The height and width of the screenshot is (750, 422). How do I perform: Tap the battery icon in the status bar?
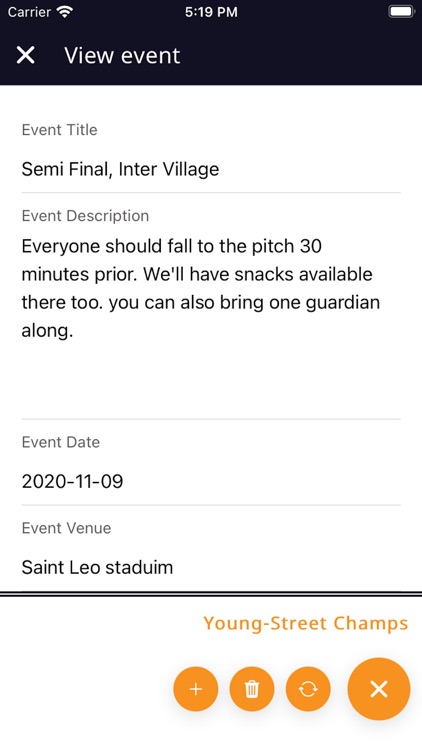tap(401, 12)
